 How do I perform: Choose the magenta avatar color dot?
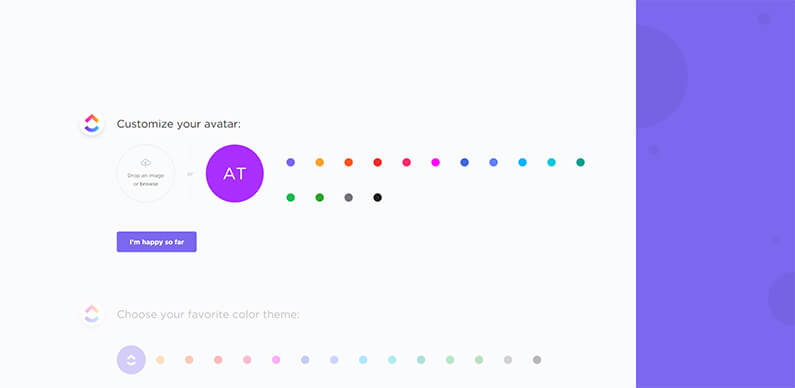tap(436, 162)
